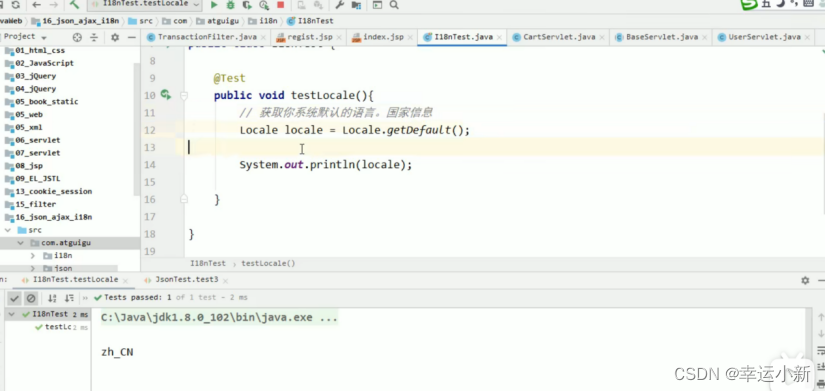Switch to index.jsp editor tab
Screen dimensions: 826x392
(383, 37)
